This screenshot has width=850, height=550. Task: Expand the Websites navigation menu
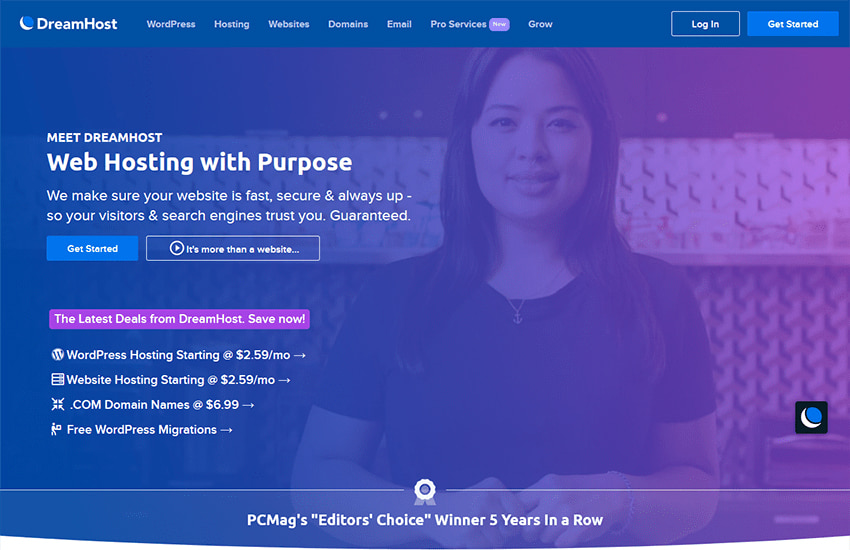pos(288,24)
